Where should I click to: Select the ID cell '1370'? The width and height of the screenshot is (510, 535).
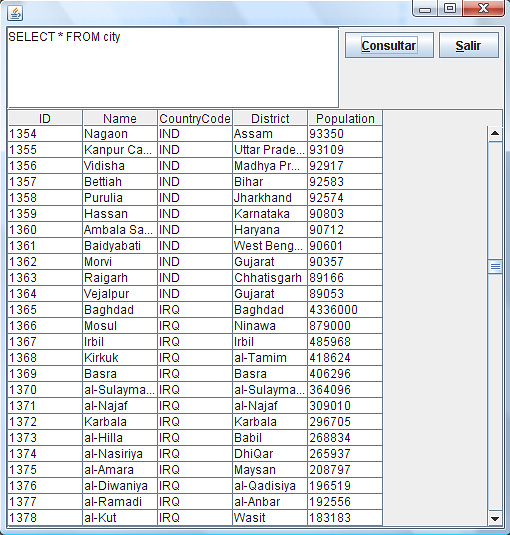tap(45, 390)
